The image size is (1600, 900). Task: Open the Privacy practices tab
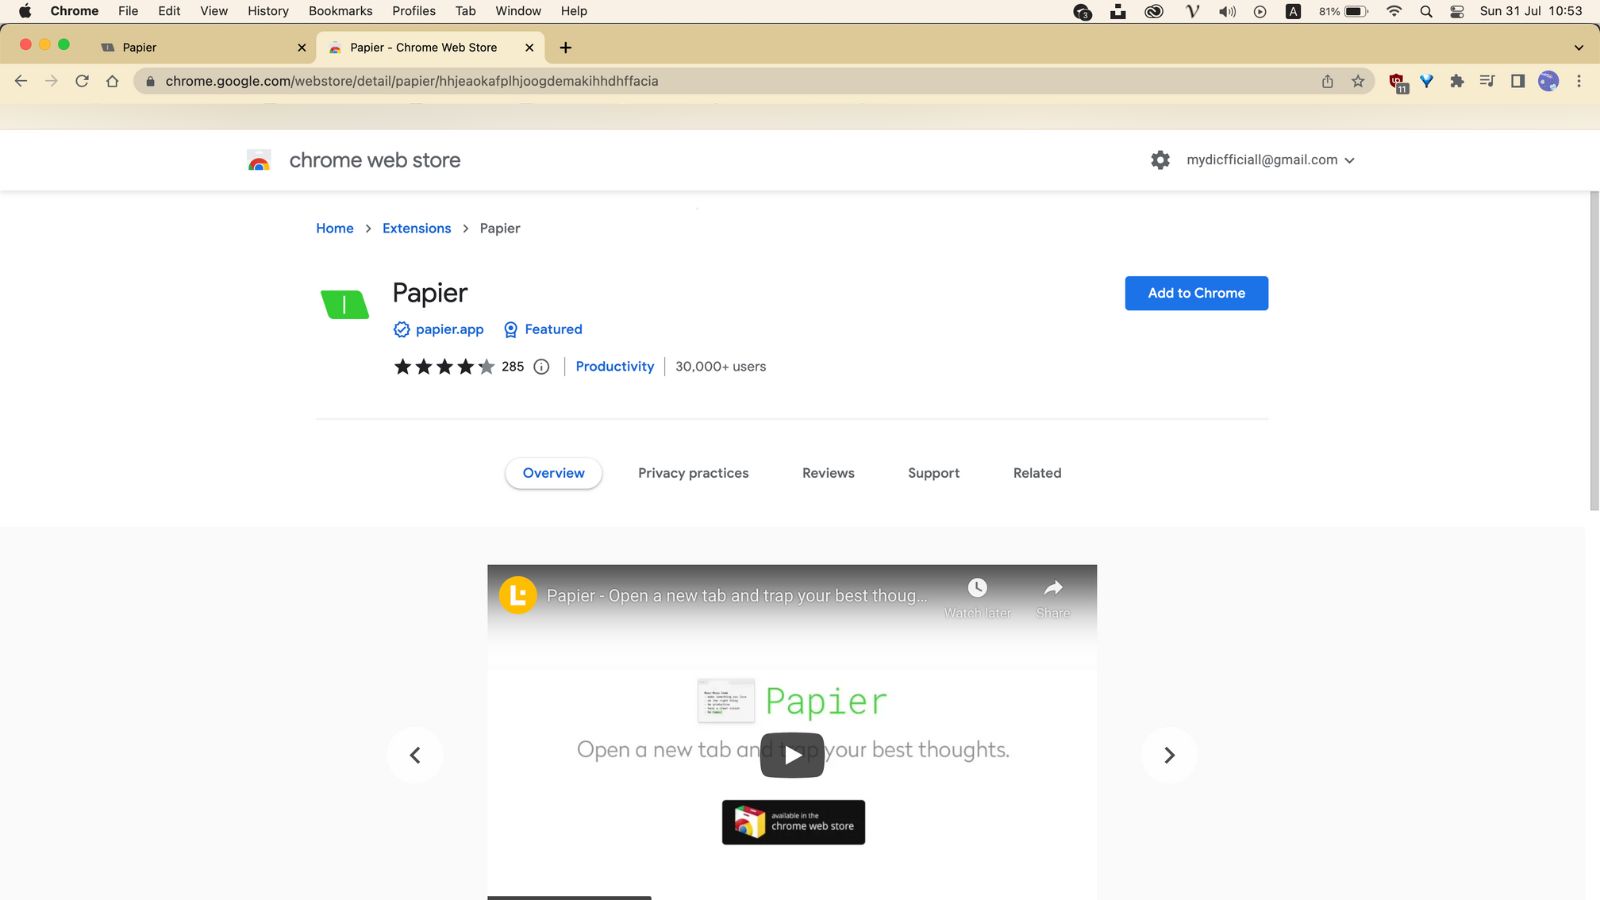tap(693, 473)
